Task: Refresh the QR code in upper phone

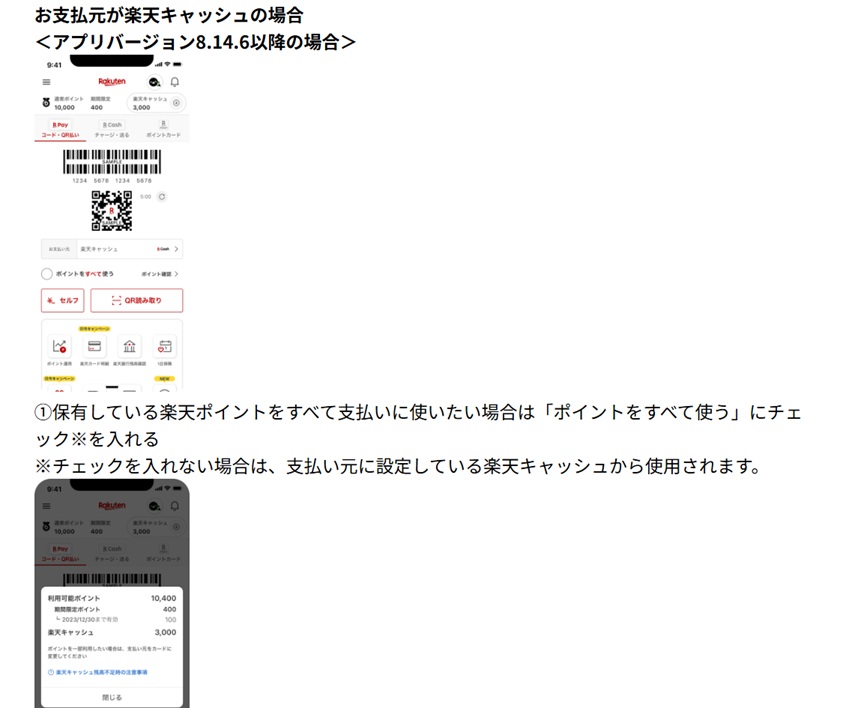Action: tap(162, 197)
